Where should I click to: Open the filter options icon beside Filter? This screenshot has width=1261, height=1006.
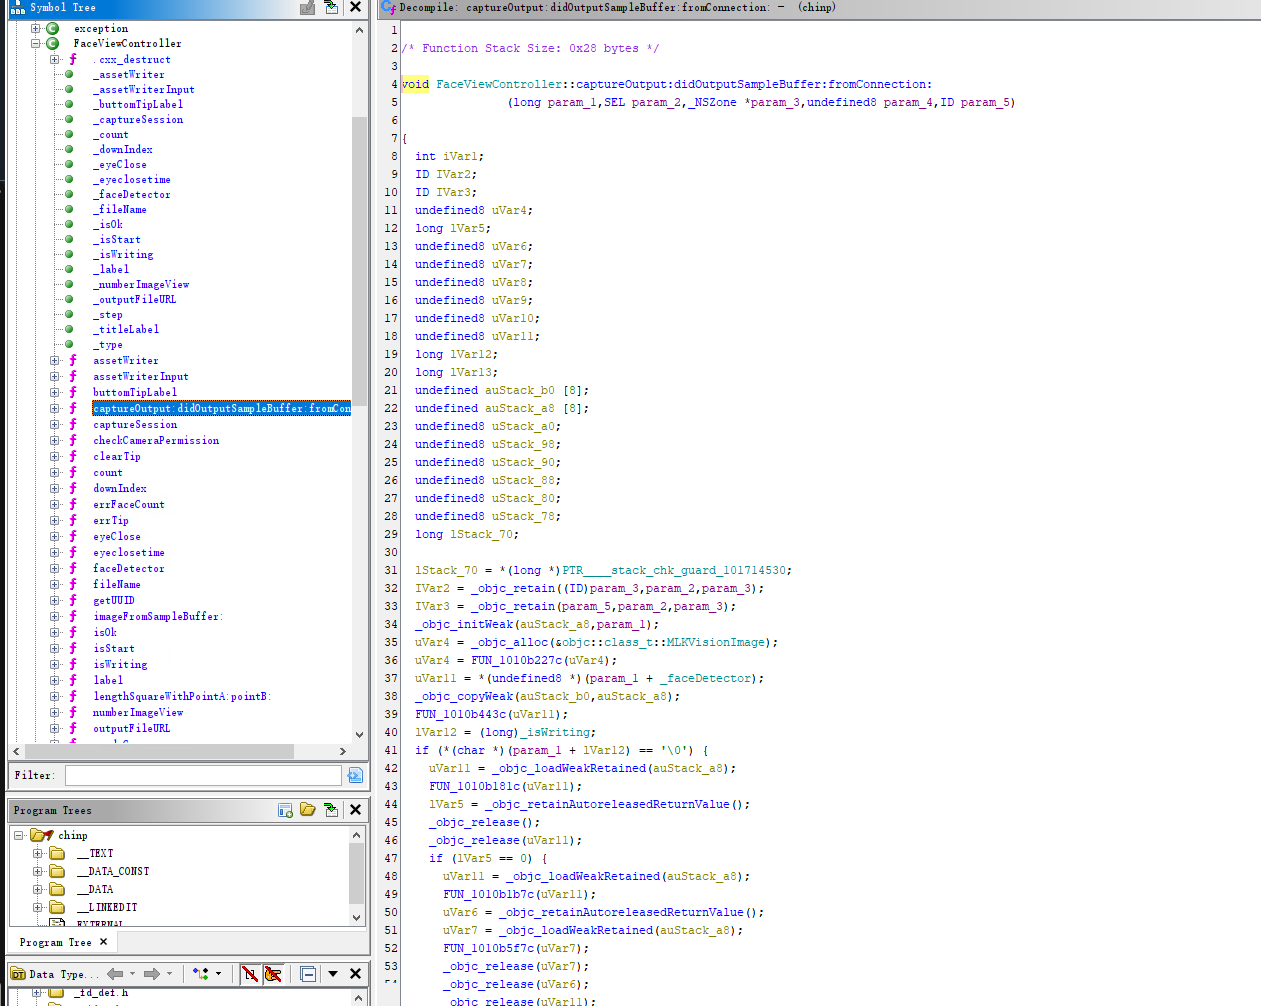pos(354,775)
